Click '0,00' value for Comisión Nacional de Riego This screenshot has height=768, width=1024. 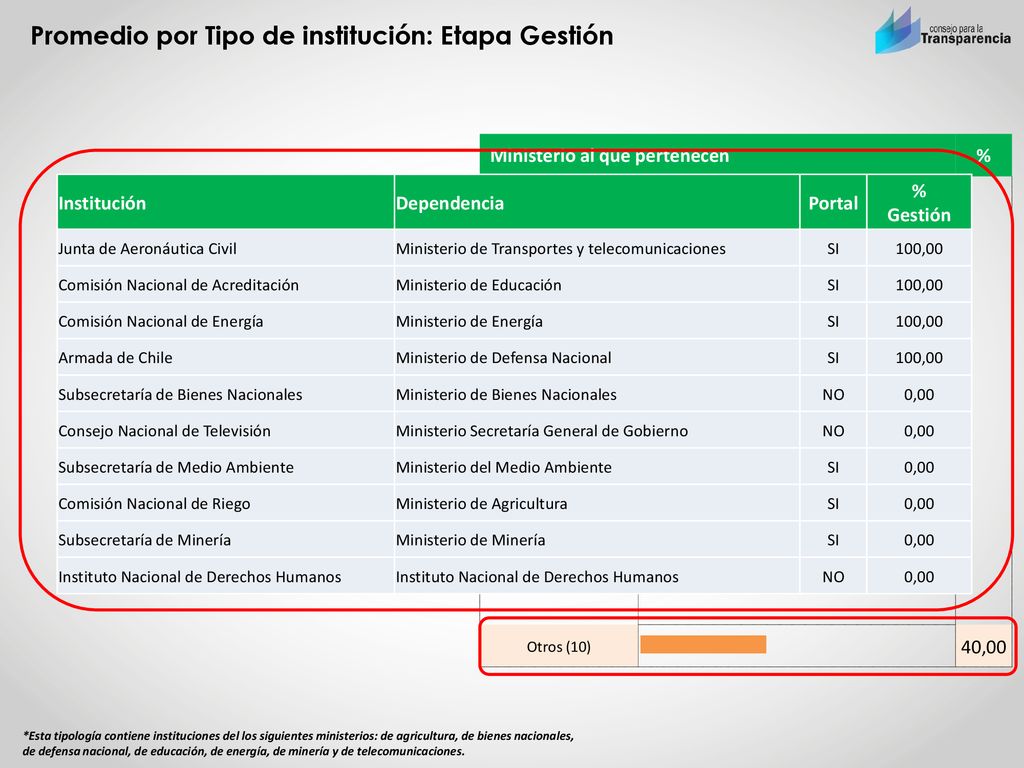(919, 504)
